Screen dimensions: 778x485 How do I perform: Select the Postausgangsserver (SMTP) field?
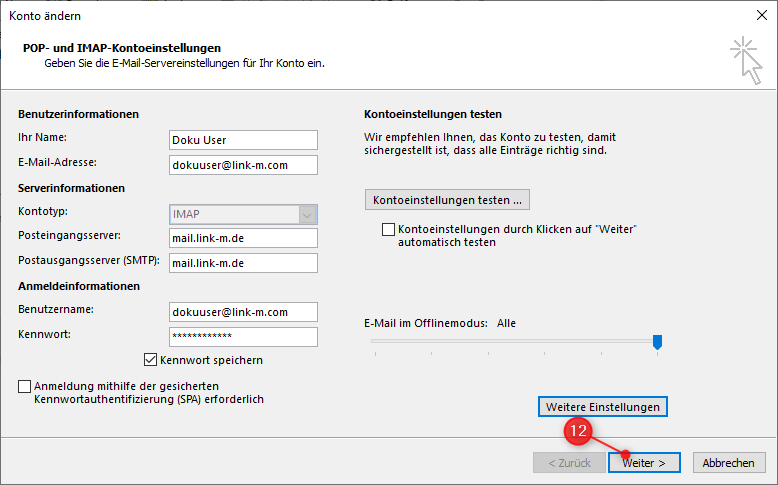coord(243,263)
